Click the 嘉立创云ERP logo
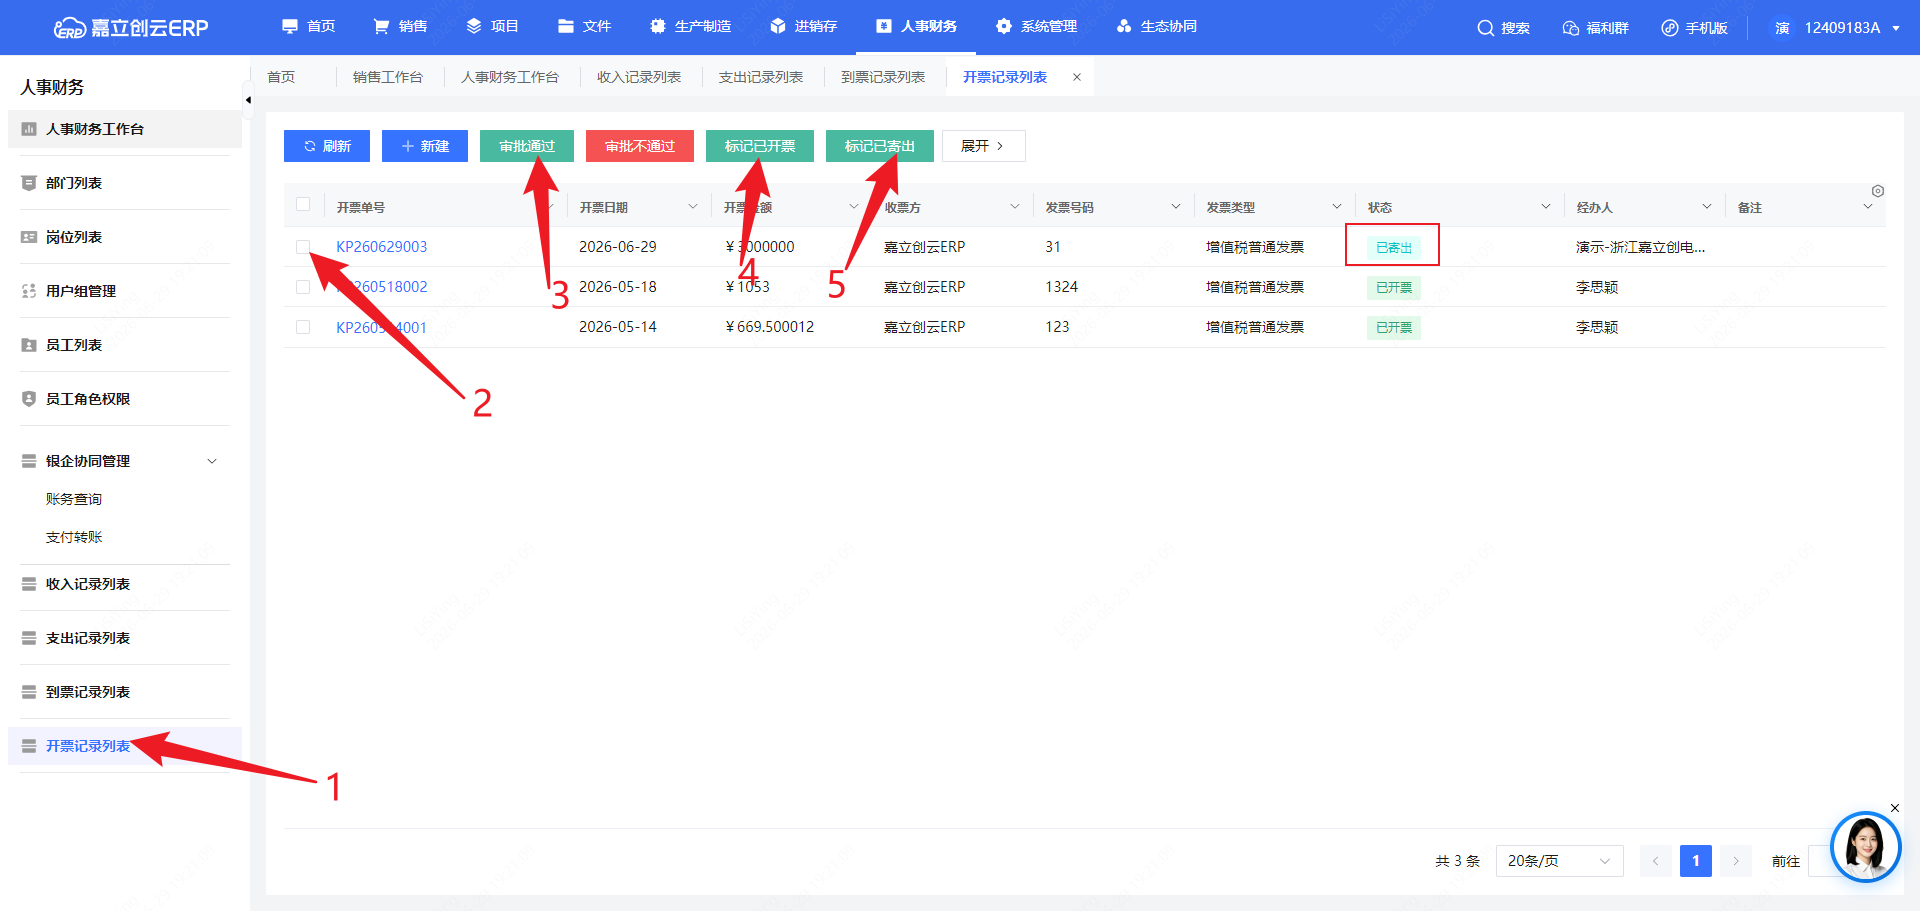 pyautogui.click(x=131, y=28)
